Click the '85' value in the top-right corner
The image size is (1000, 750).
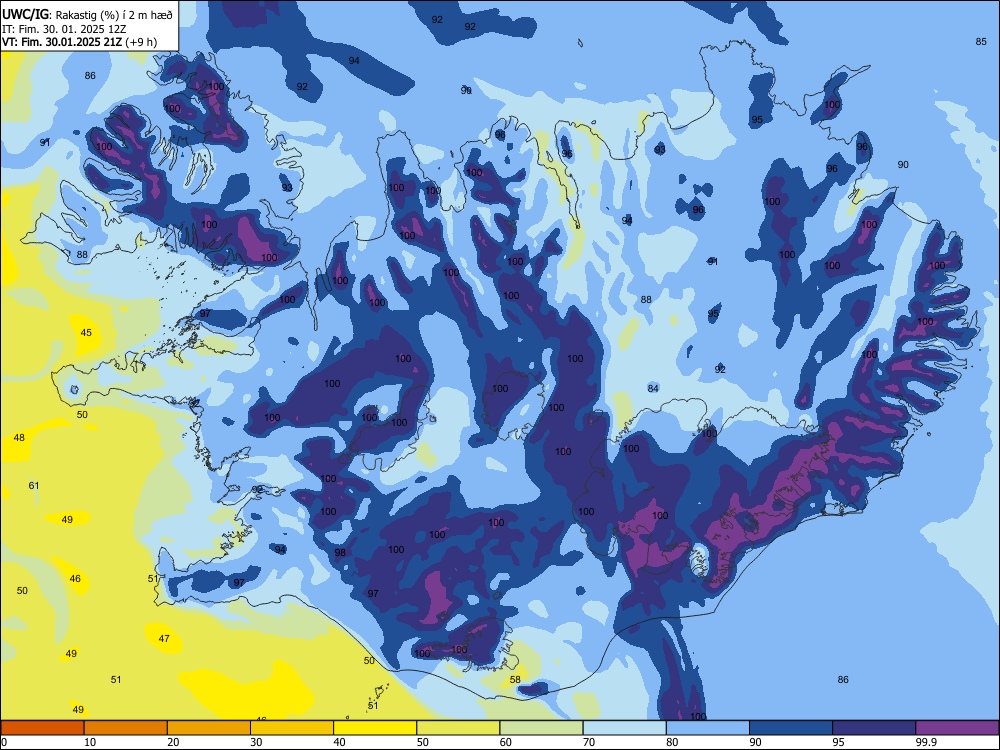pos(981,41)
